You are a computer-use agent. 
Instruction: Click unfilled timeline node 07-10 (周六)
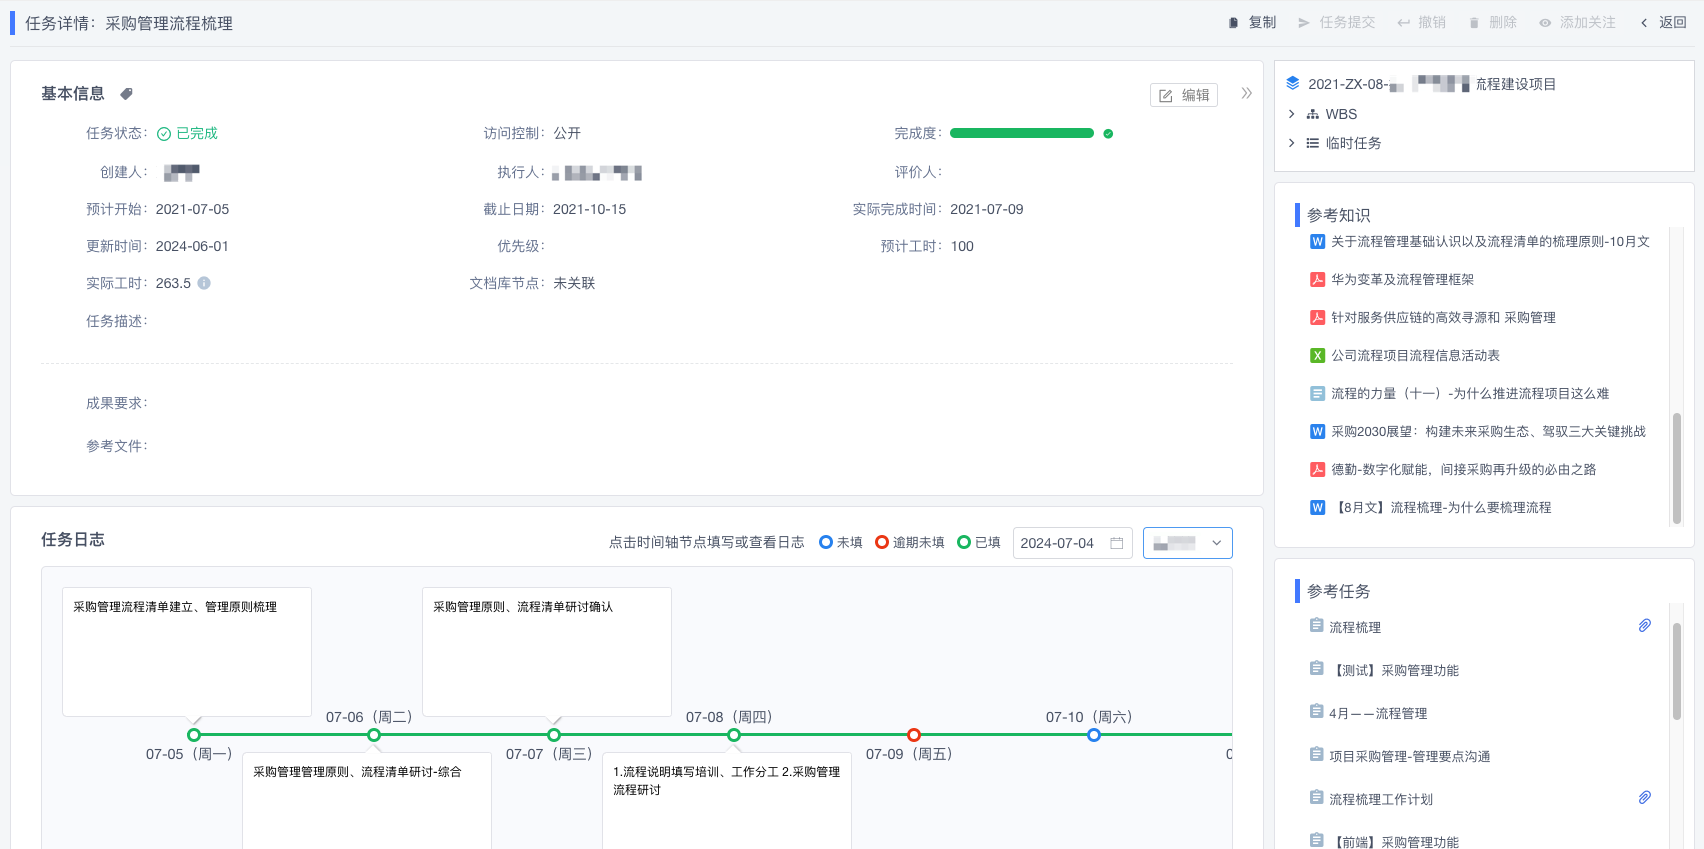(1094, 735)
